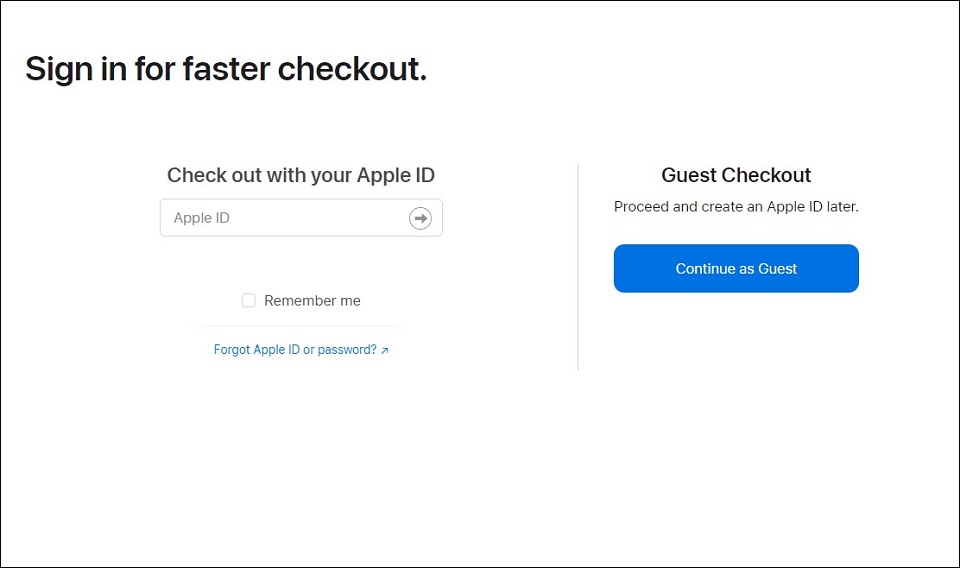Click the horizontal separator below Remember me
Image resolution: width=960 pixels, height=568 pixels.
[301, 325]
